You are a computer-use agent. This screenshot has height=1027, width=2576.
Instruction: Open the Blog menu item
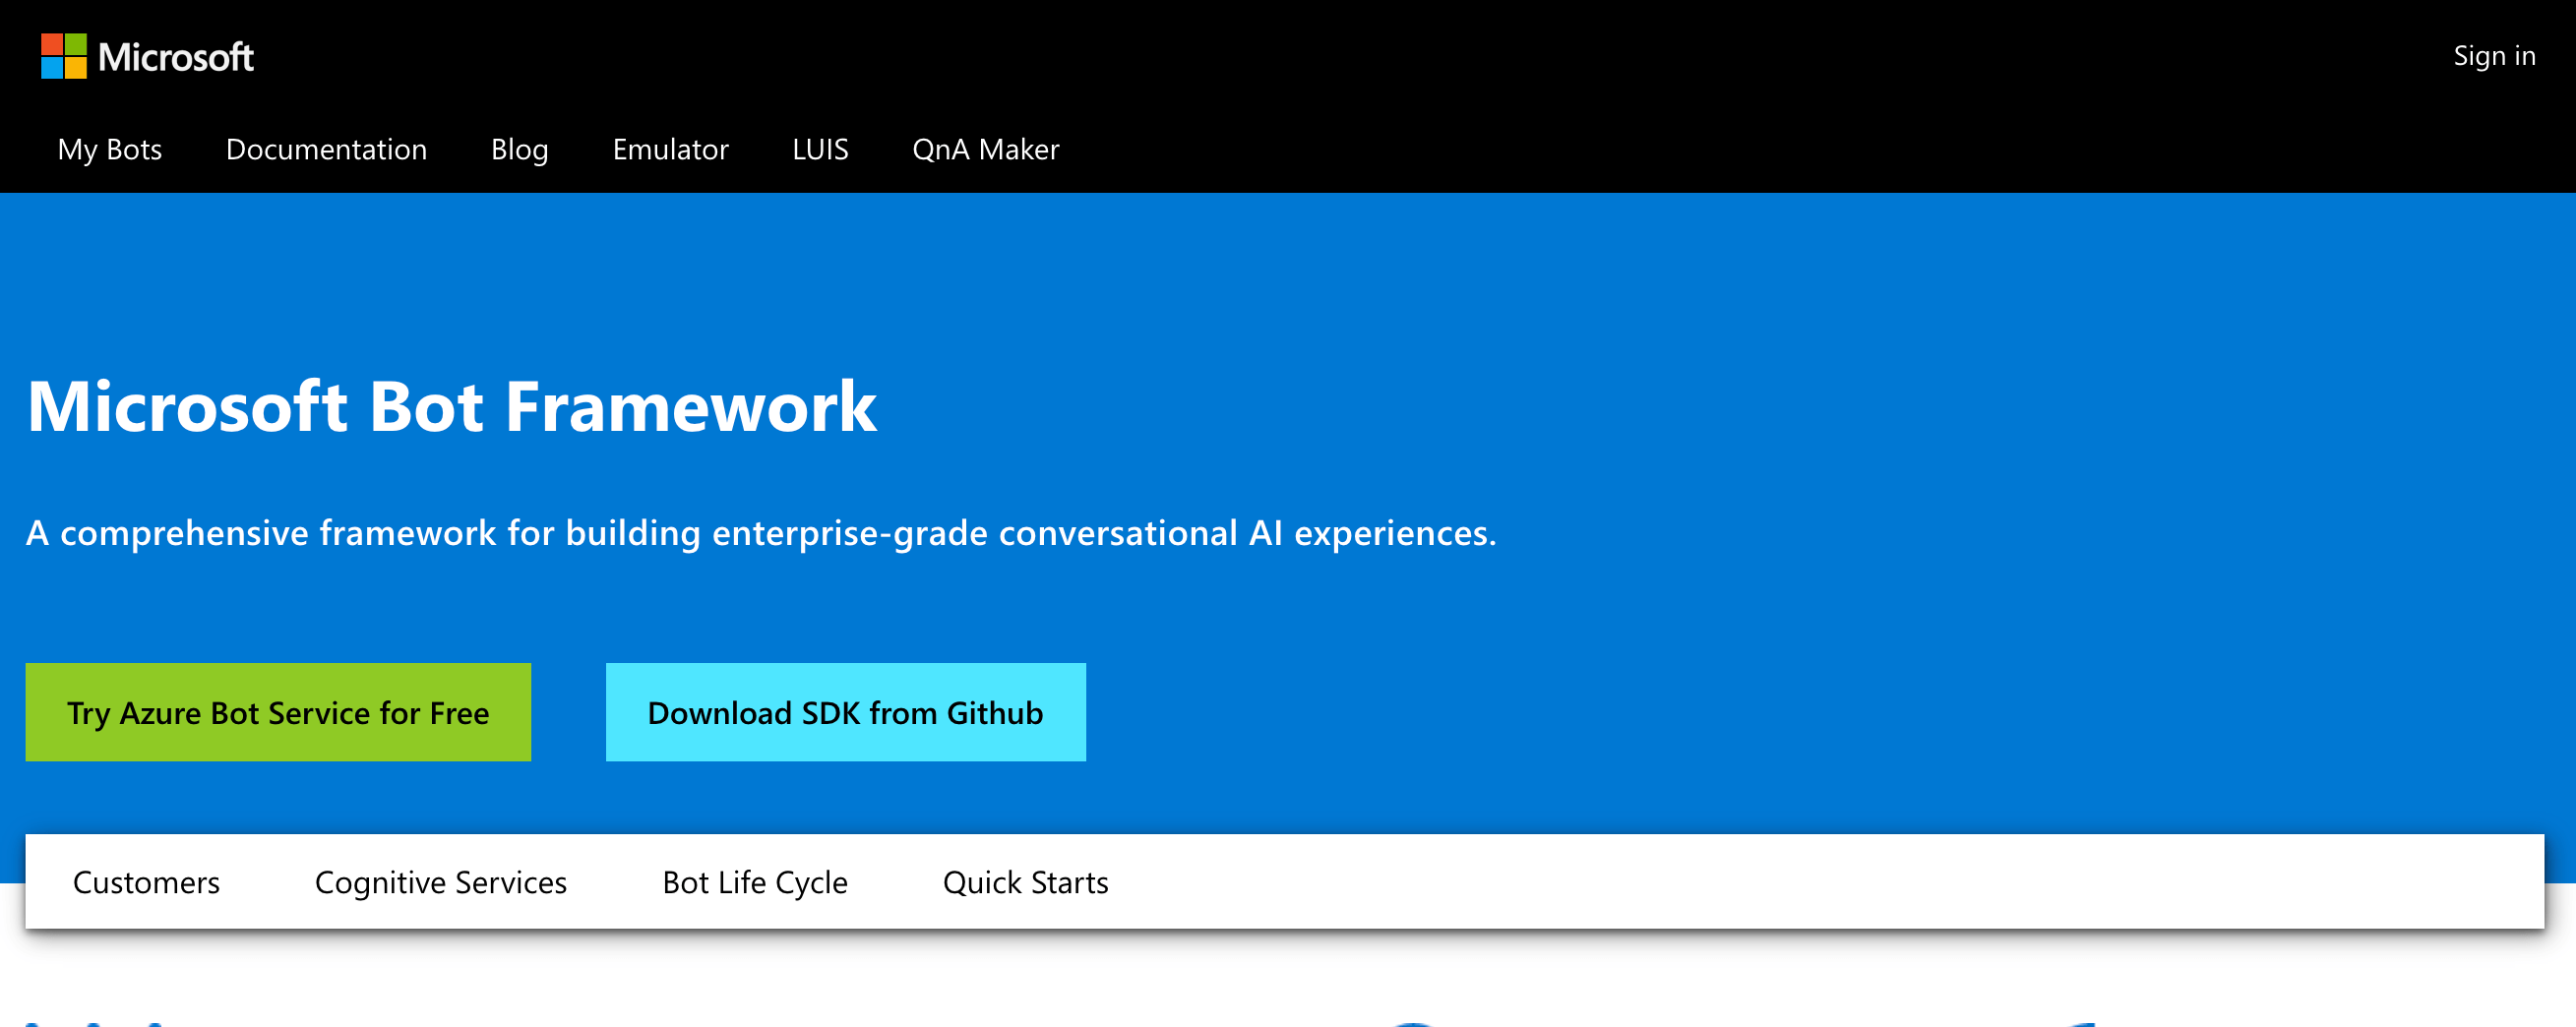click(519, 149)
